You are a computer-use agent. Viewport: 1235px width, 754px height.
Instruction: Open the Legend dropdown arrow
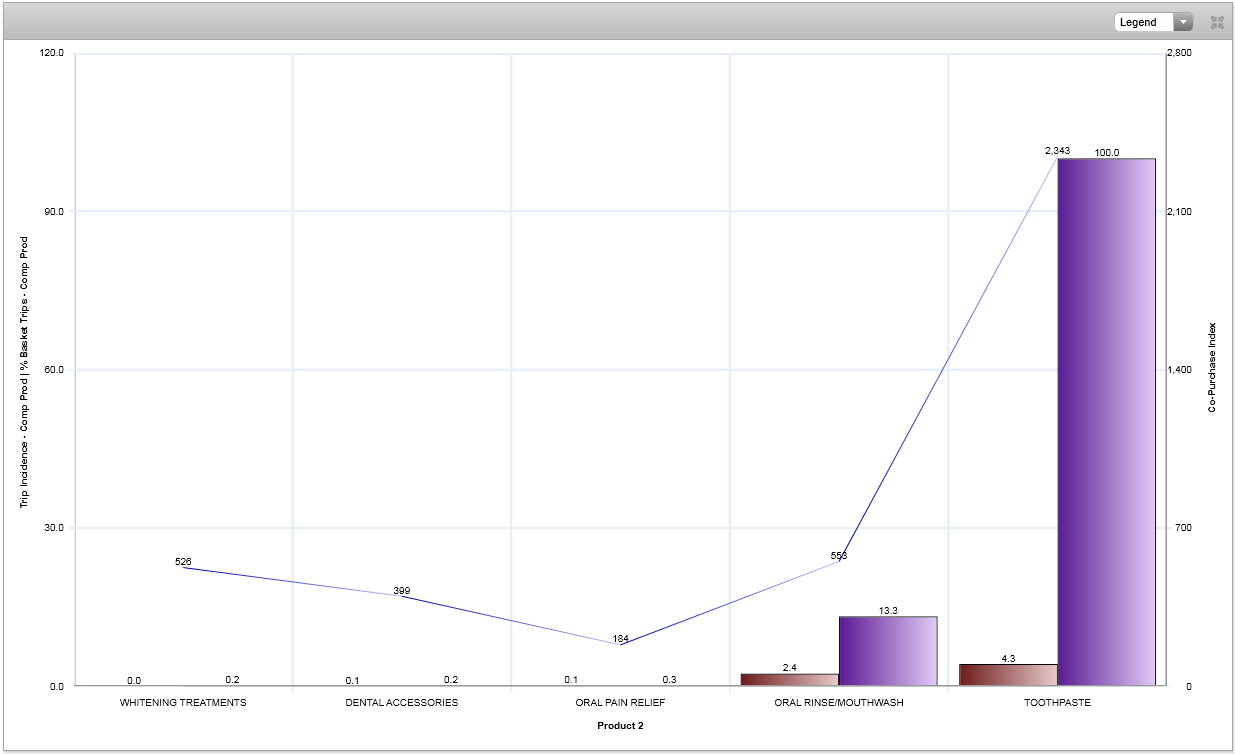[1184, 22]
